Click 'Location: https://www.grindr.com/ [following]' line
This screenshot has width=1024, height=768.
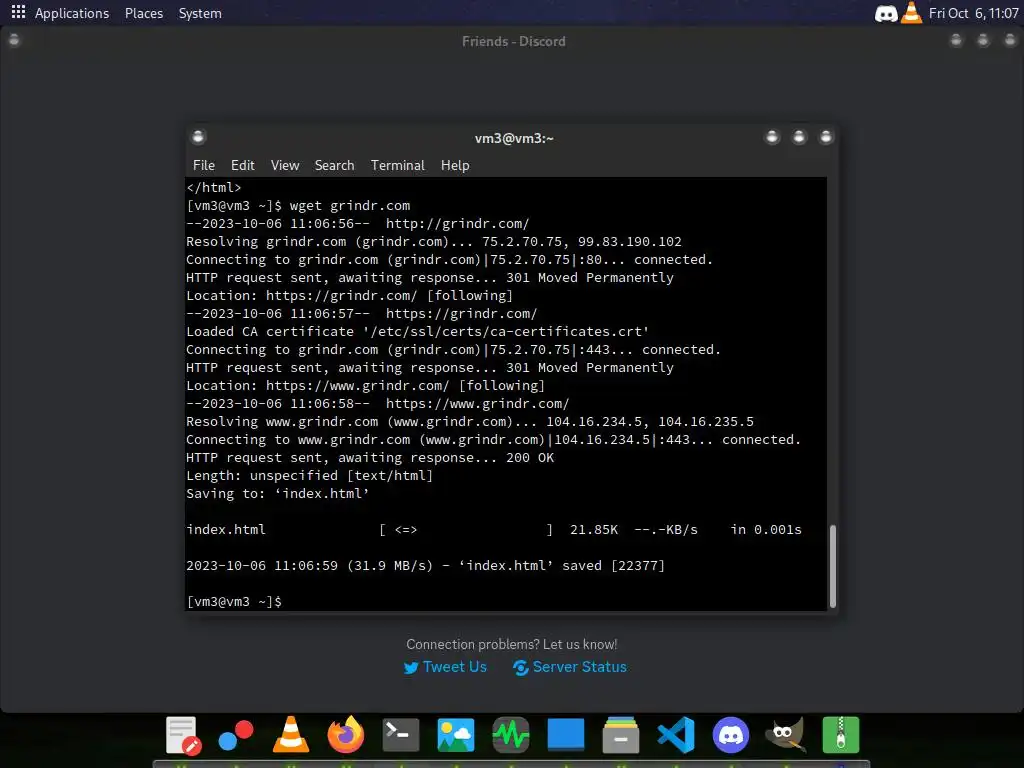[365, 385]
